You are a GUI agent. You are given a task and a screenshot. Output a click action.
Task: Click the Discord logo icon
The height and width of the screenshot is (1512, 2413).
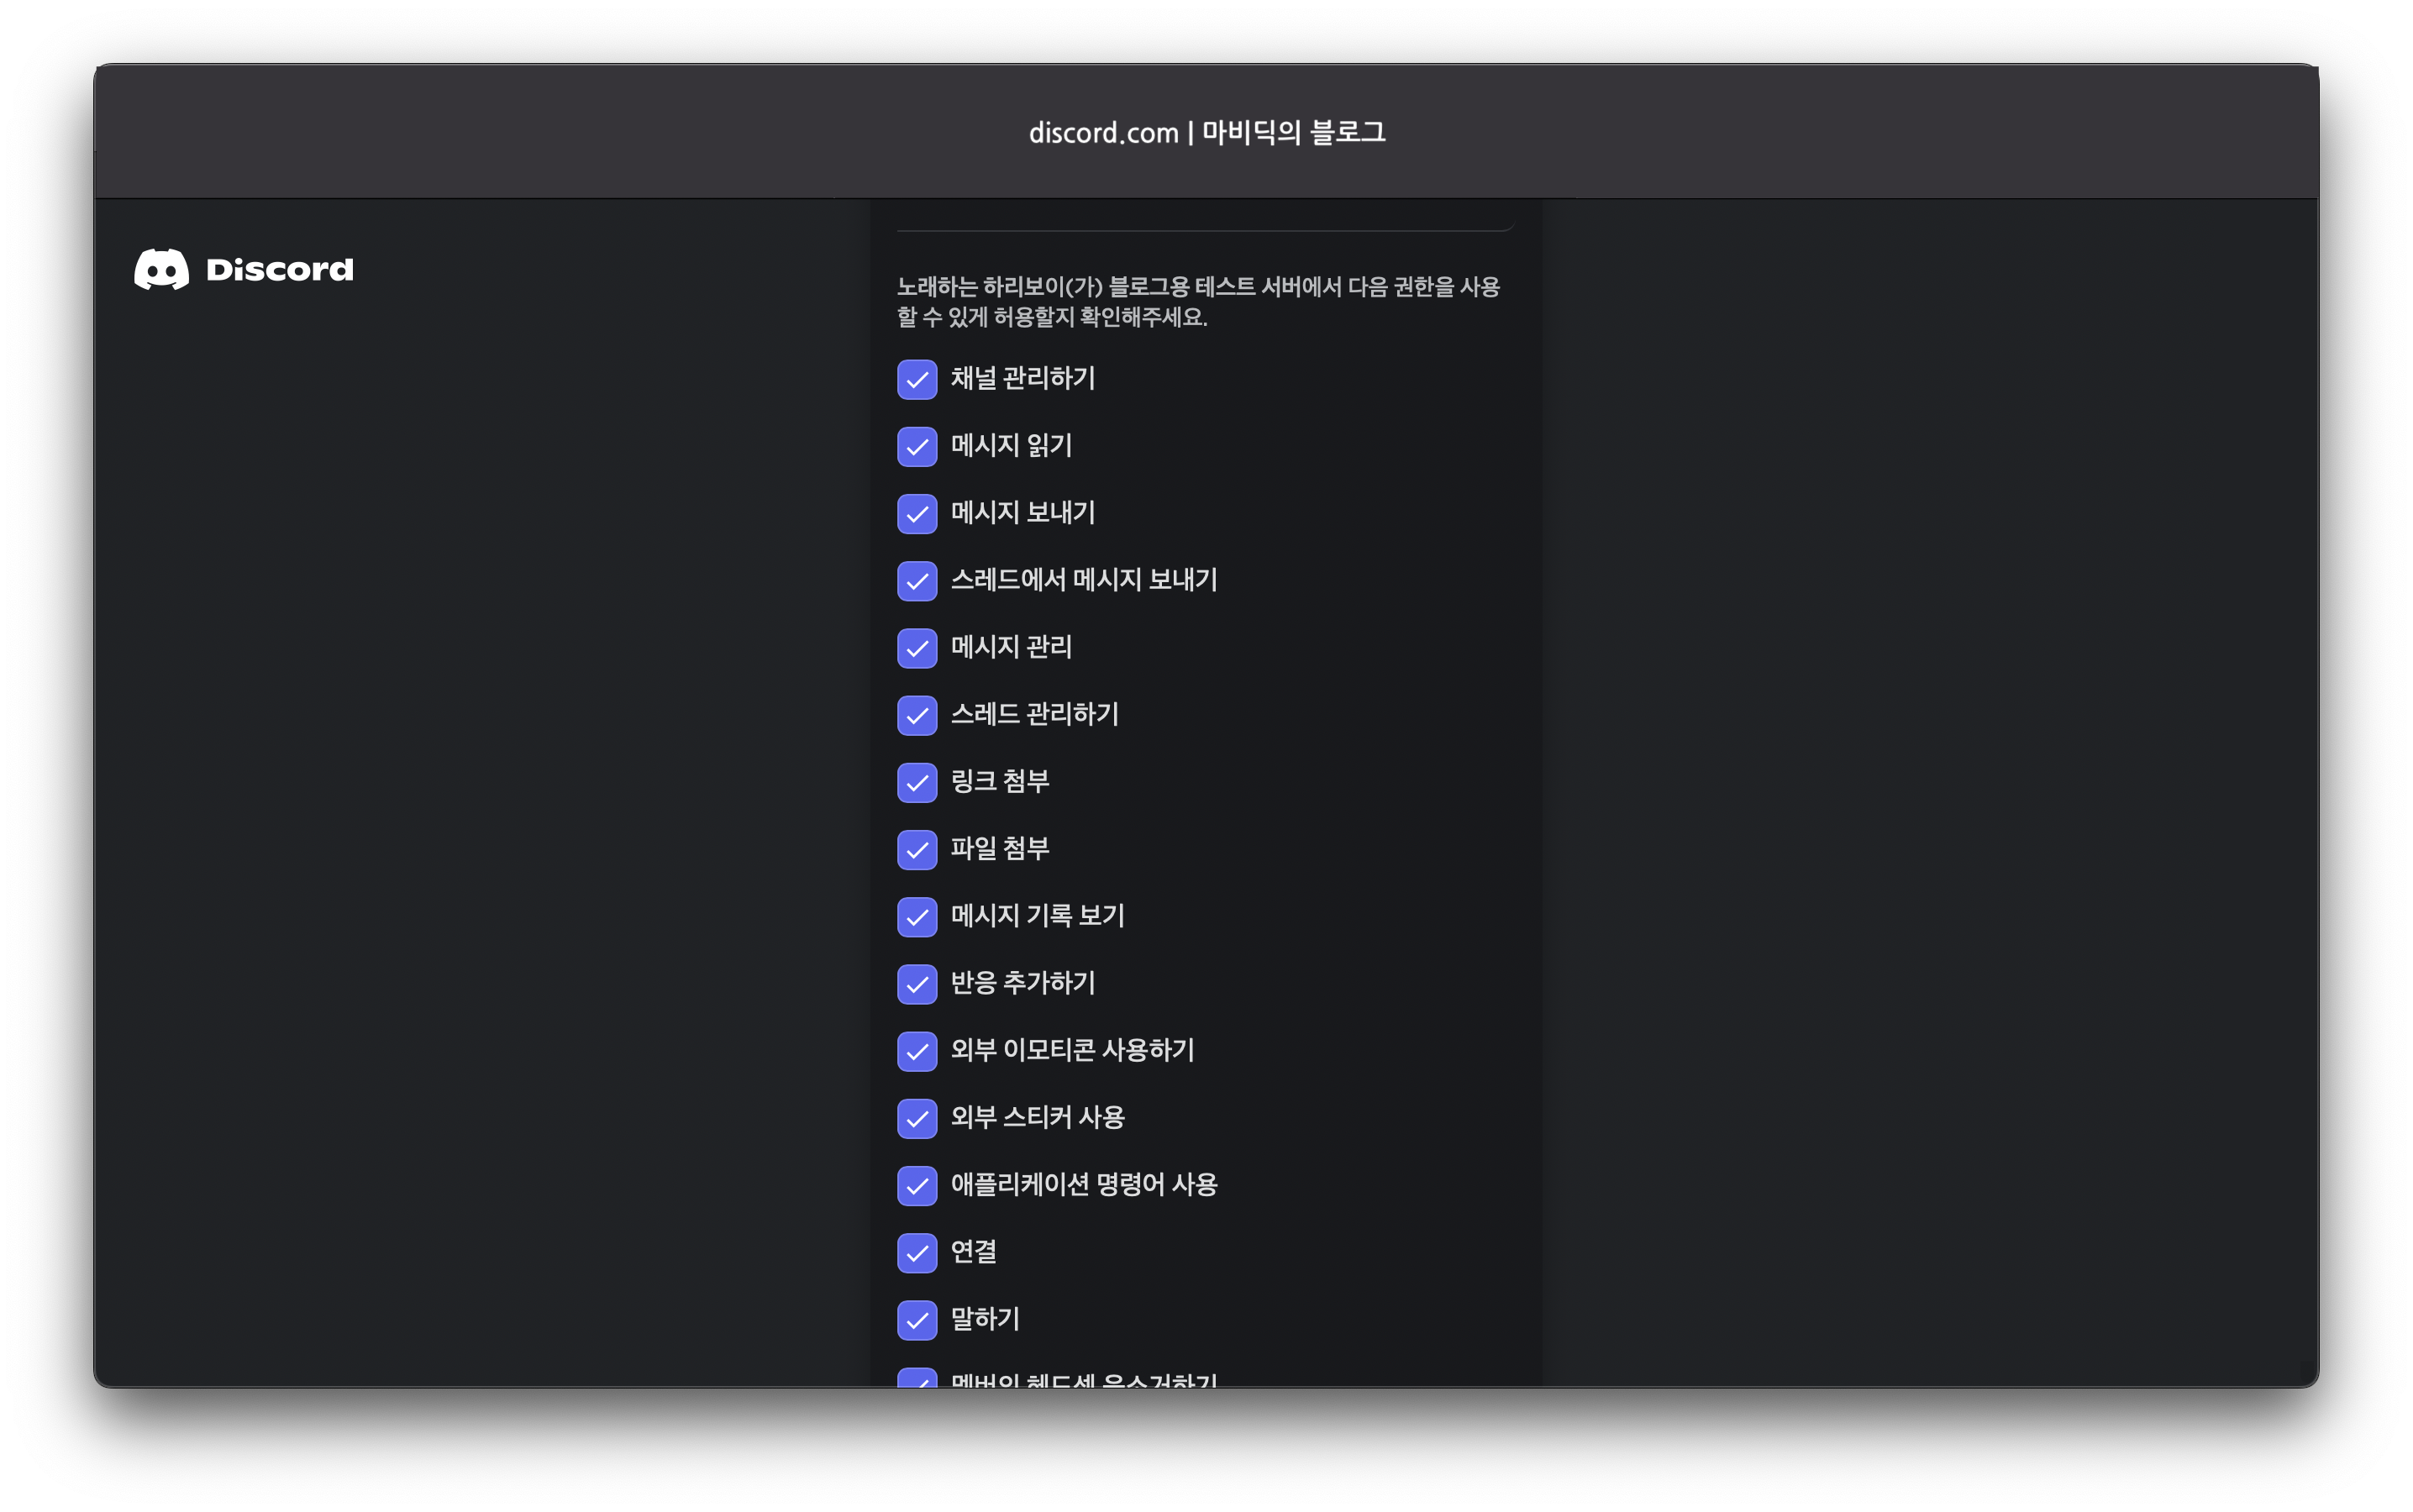point(161,269)
